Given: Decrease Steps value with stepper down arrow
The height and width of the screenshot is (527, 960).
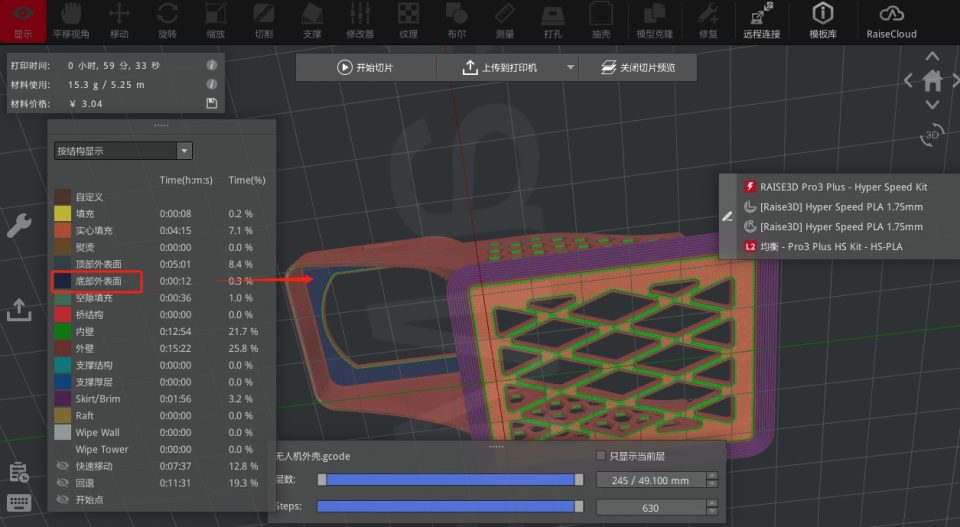Looking at the screenshot, I should [711, 511].
